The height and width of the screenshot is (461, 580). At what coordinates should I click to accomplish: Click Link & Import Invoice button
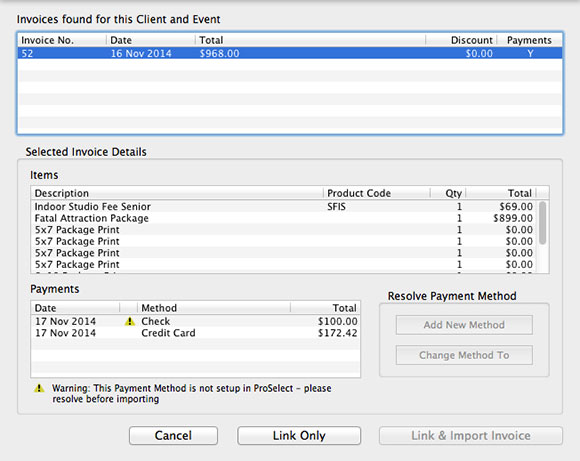click(471, 435)
